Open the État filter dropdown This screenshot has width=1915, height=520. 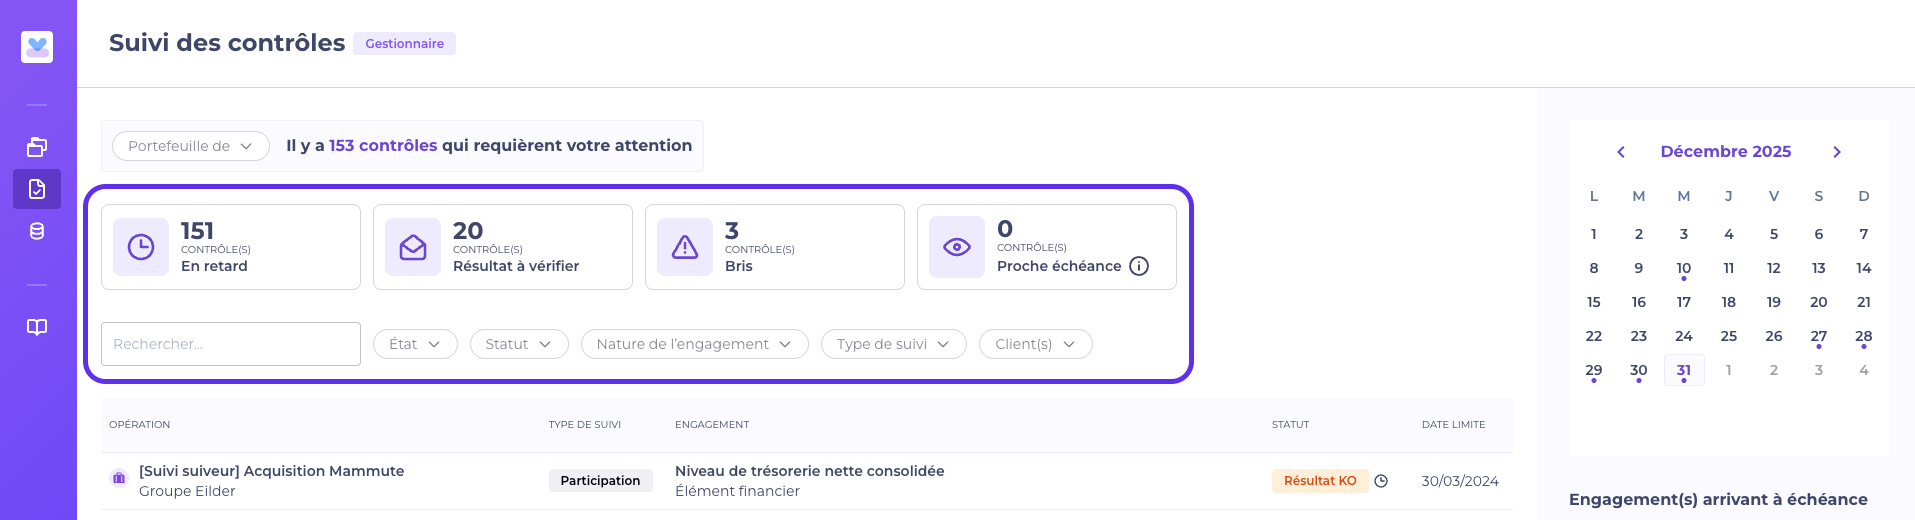point(415,344)
